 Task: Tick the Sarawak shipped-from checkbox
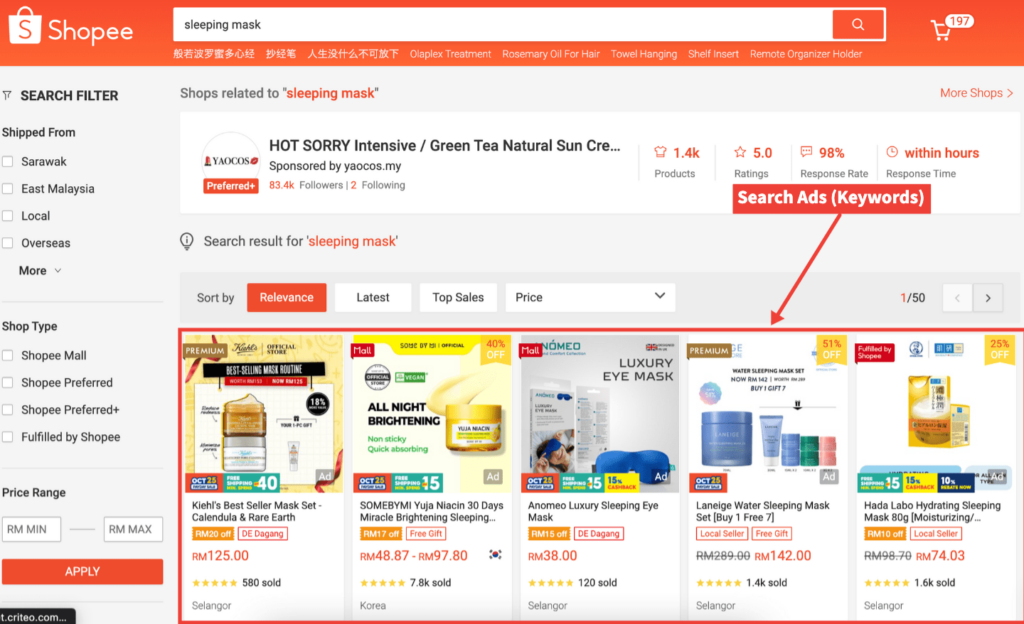(x=8, y=162)
